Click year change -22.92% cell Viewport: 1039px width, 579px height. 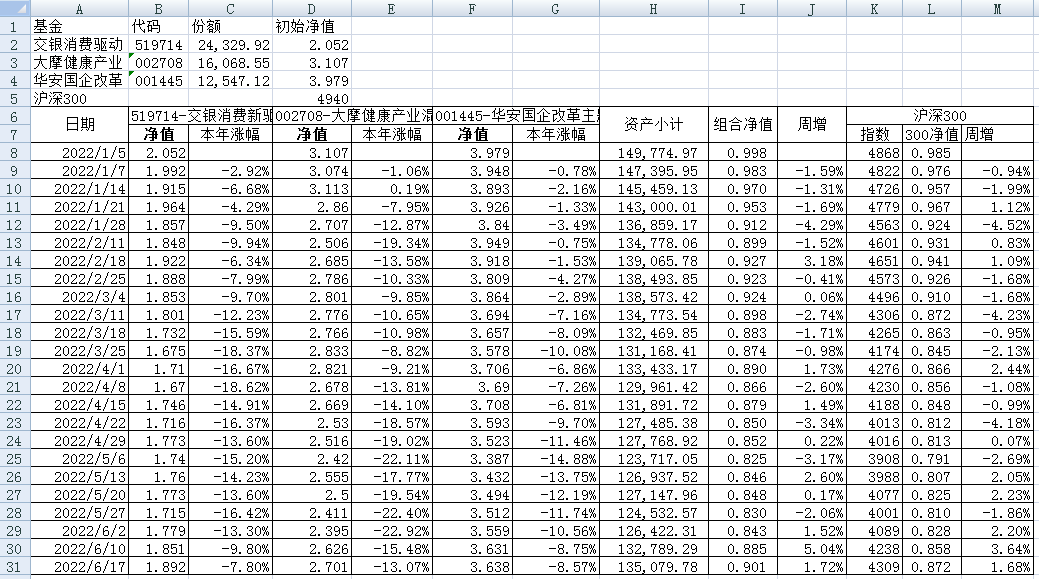(392, 531)
